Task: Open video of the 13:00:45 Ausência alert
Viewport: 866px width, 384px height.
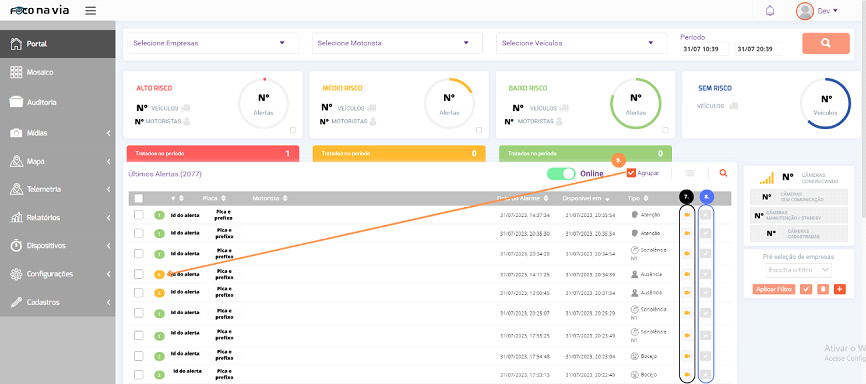Action: (x=687, y=292)
